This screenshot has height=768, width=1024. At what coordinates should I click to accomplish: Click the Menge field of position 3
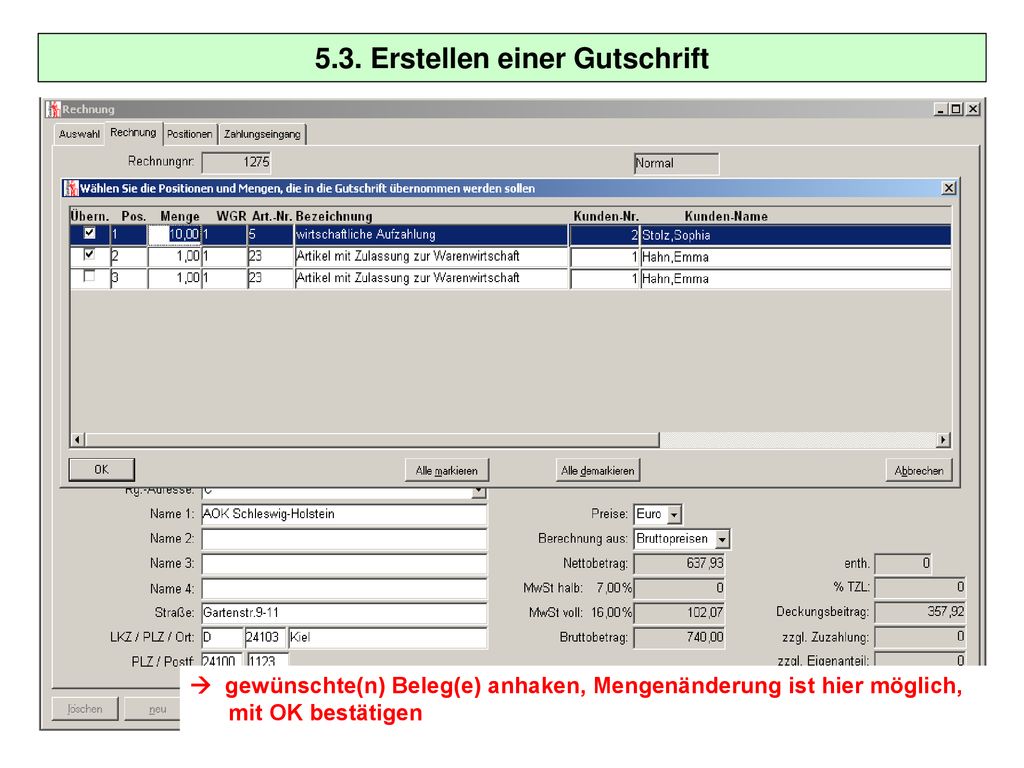coord(174,278)
